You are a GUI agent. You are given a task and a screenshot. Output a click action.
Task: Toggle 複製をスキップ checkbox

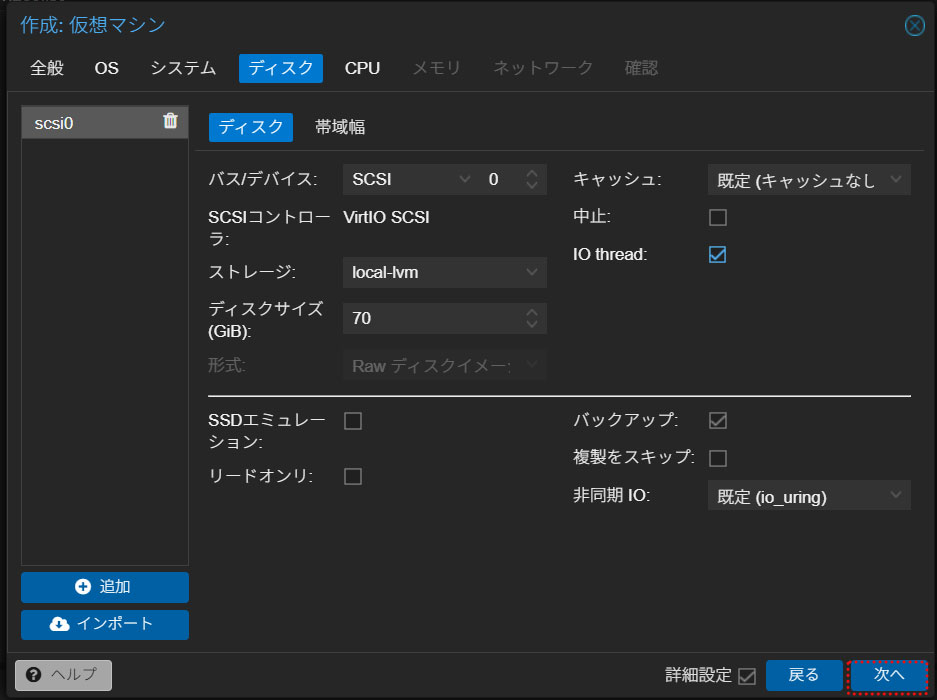(x=717, y=458)
